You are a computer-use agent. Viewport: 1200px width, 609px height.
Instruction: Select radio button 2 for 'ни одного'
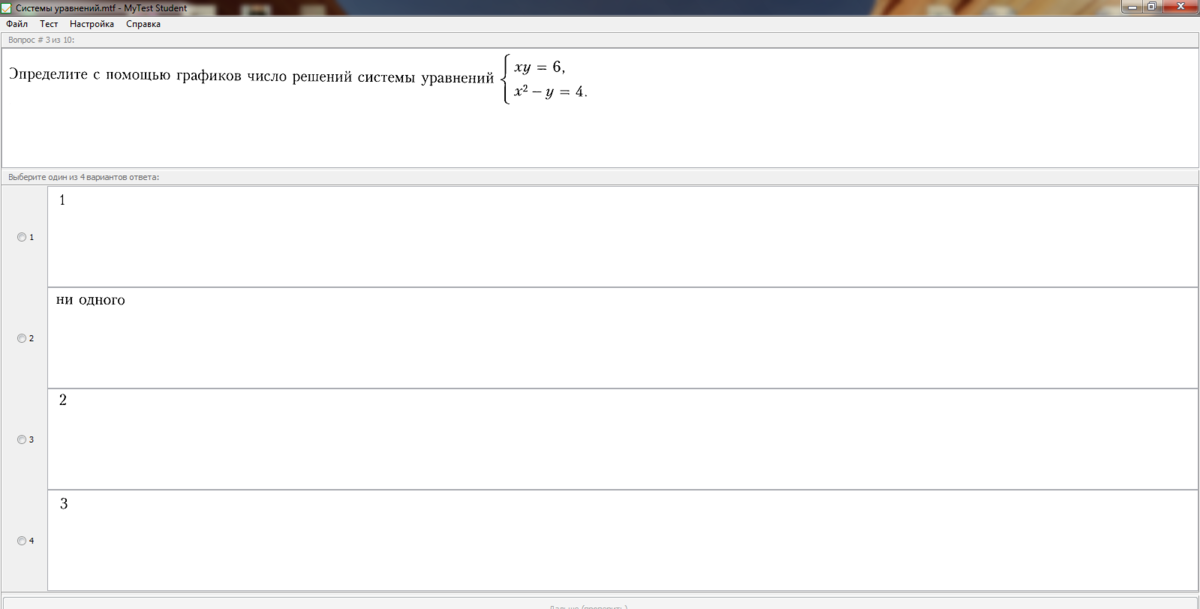(22, 338)
